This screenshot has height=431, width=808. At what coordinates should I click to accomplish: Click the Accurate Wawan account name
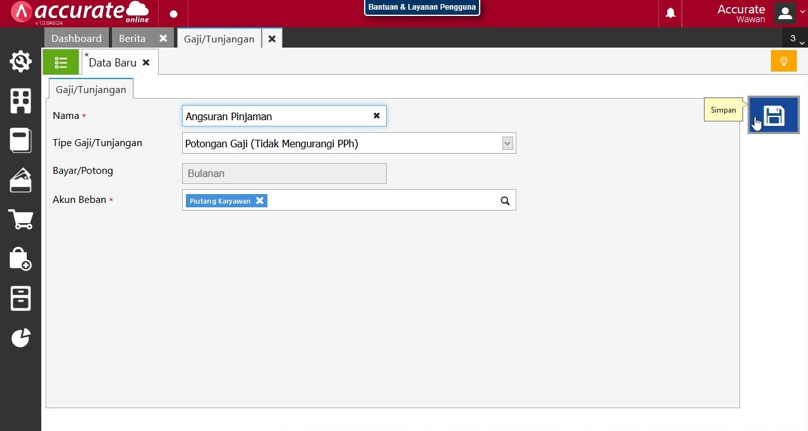pos(741,13)
